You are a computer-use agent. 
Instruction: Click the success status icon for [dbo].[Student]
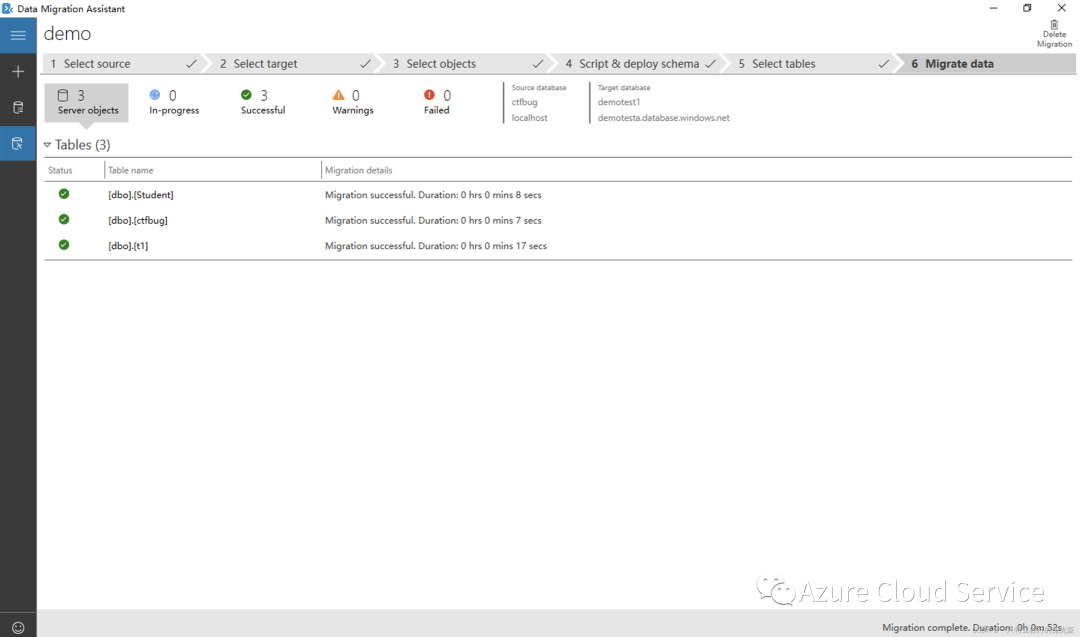click(64, 194)
